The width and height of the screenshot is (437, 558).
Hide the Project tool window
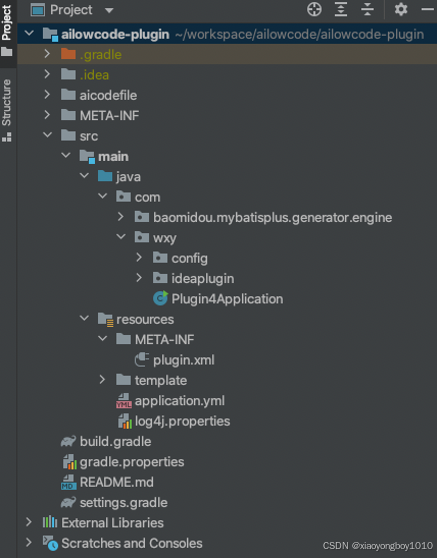(x=428, y=10)
